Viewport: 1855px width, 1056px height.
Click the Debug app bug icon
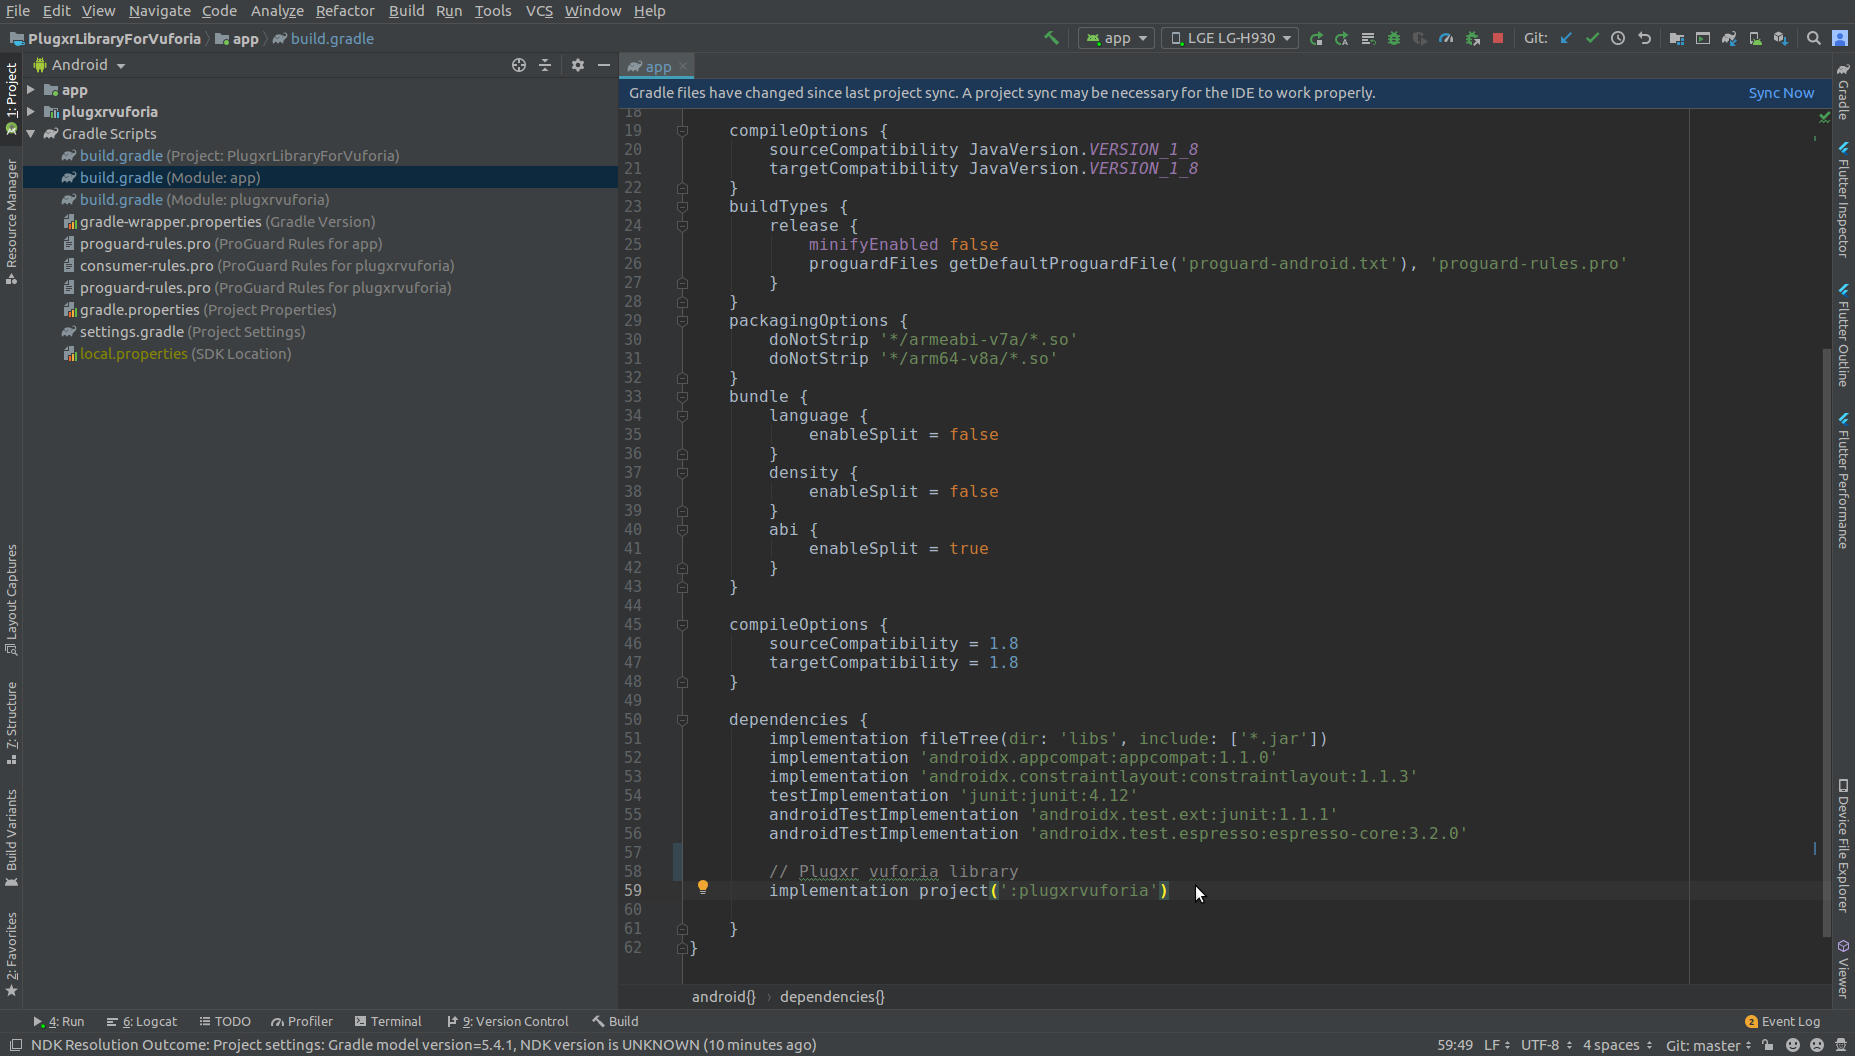coord(1394,38)
